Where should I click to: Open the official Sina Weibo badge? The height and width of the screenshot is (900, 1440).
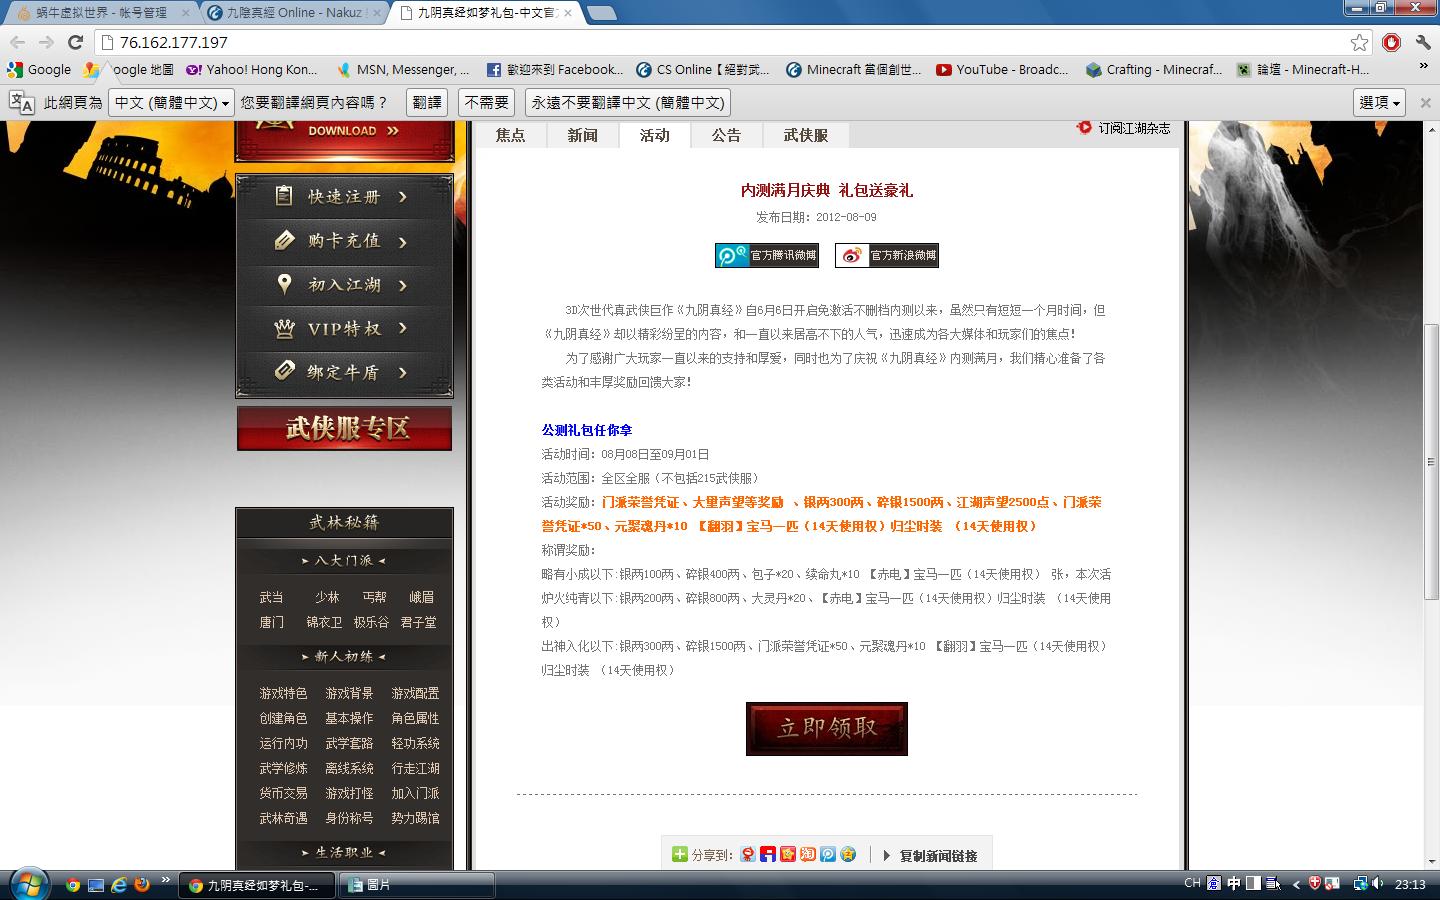[x=887, y=255]
